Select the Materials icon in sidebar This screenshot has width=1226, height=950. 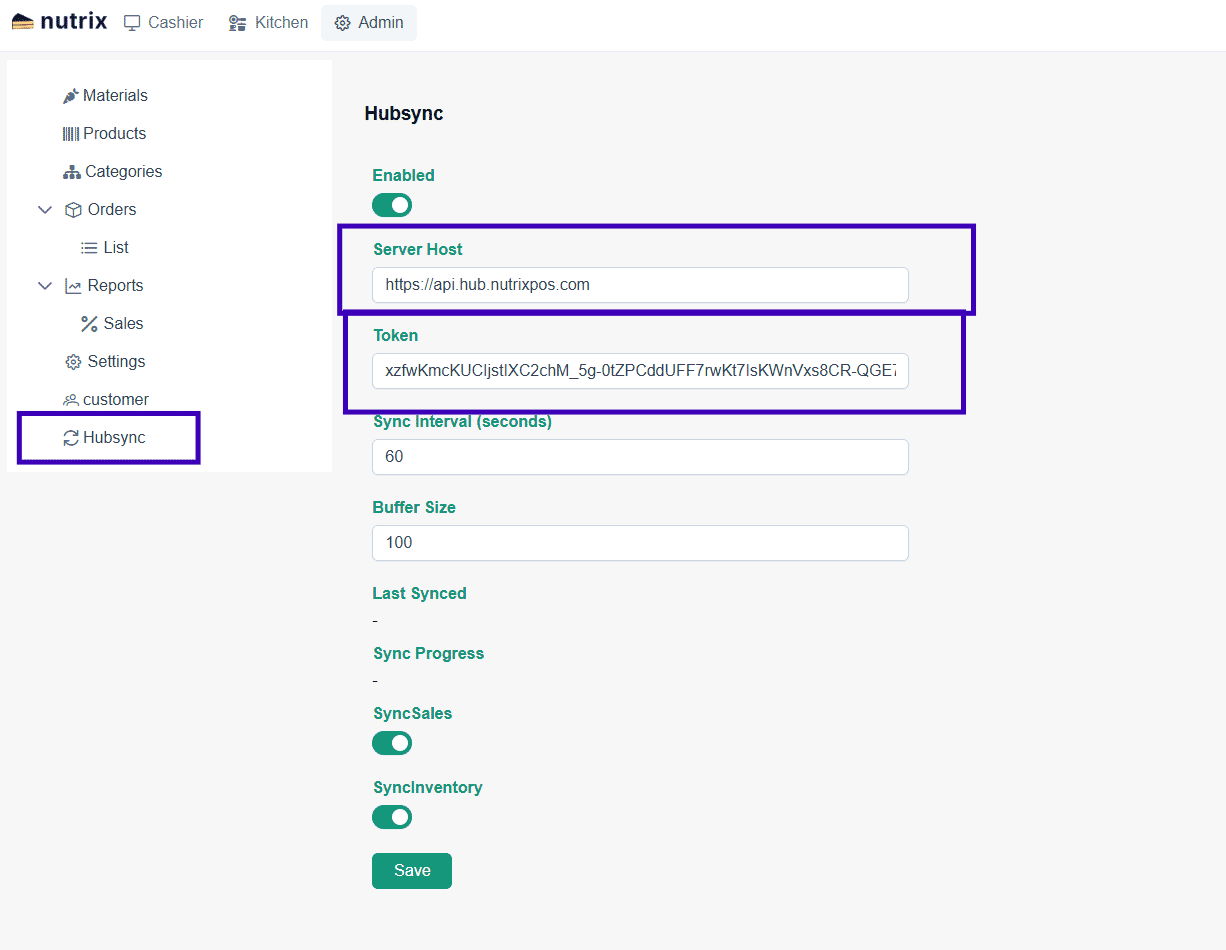(70, 95)
